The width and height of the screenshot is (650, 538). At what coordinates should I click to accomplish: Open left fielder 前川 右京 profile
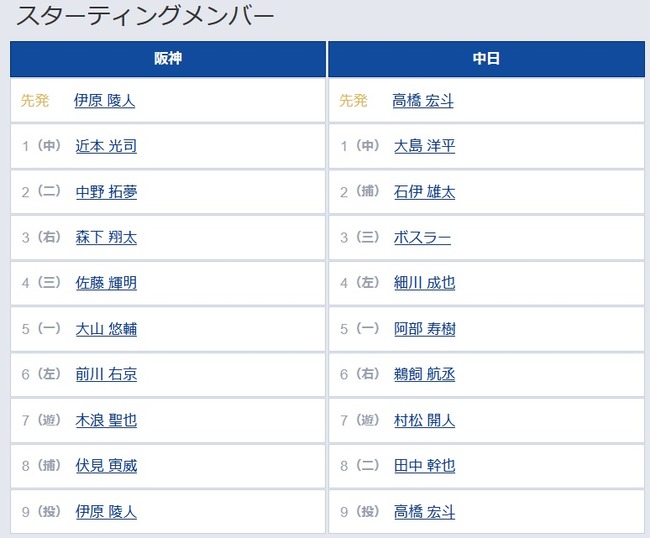click(106, 374)
